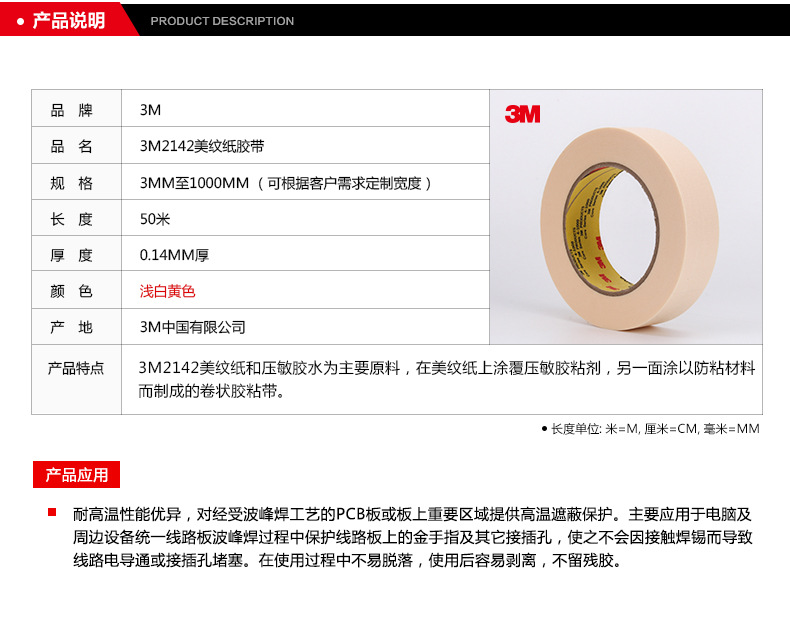Click the white dot in the 产品说明 header

(x=21, y=20)
